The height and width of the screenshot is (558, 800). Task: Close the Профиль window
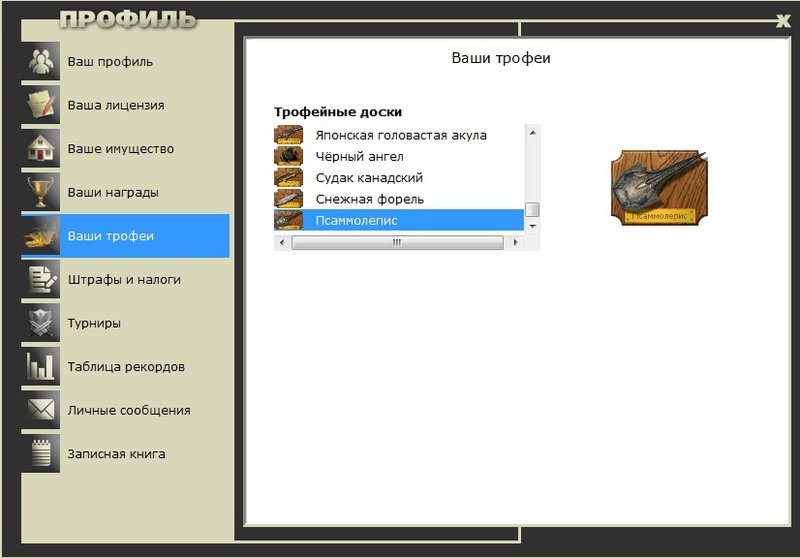783,20
